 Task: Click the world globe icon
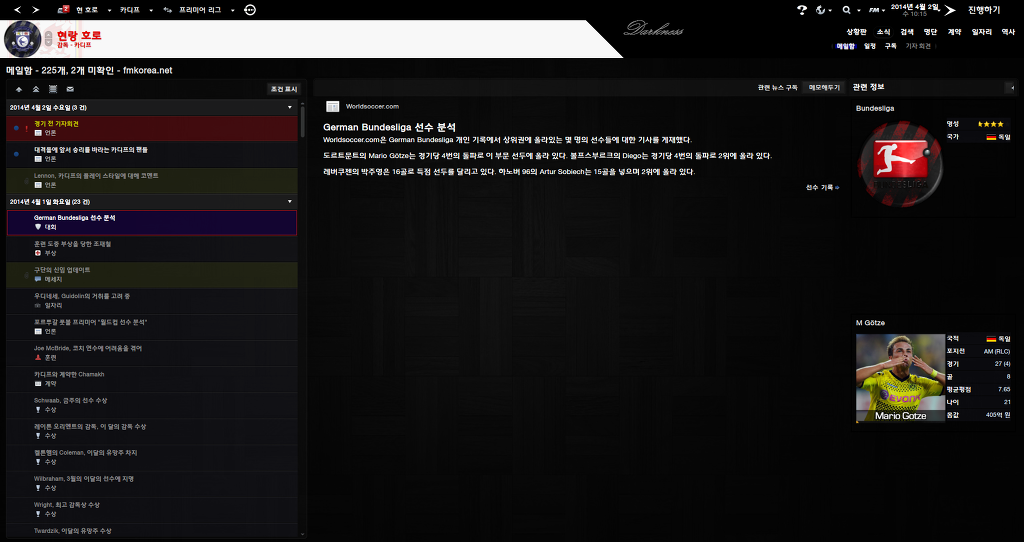click(x=821, y=10)
